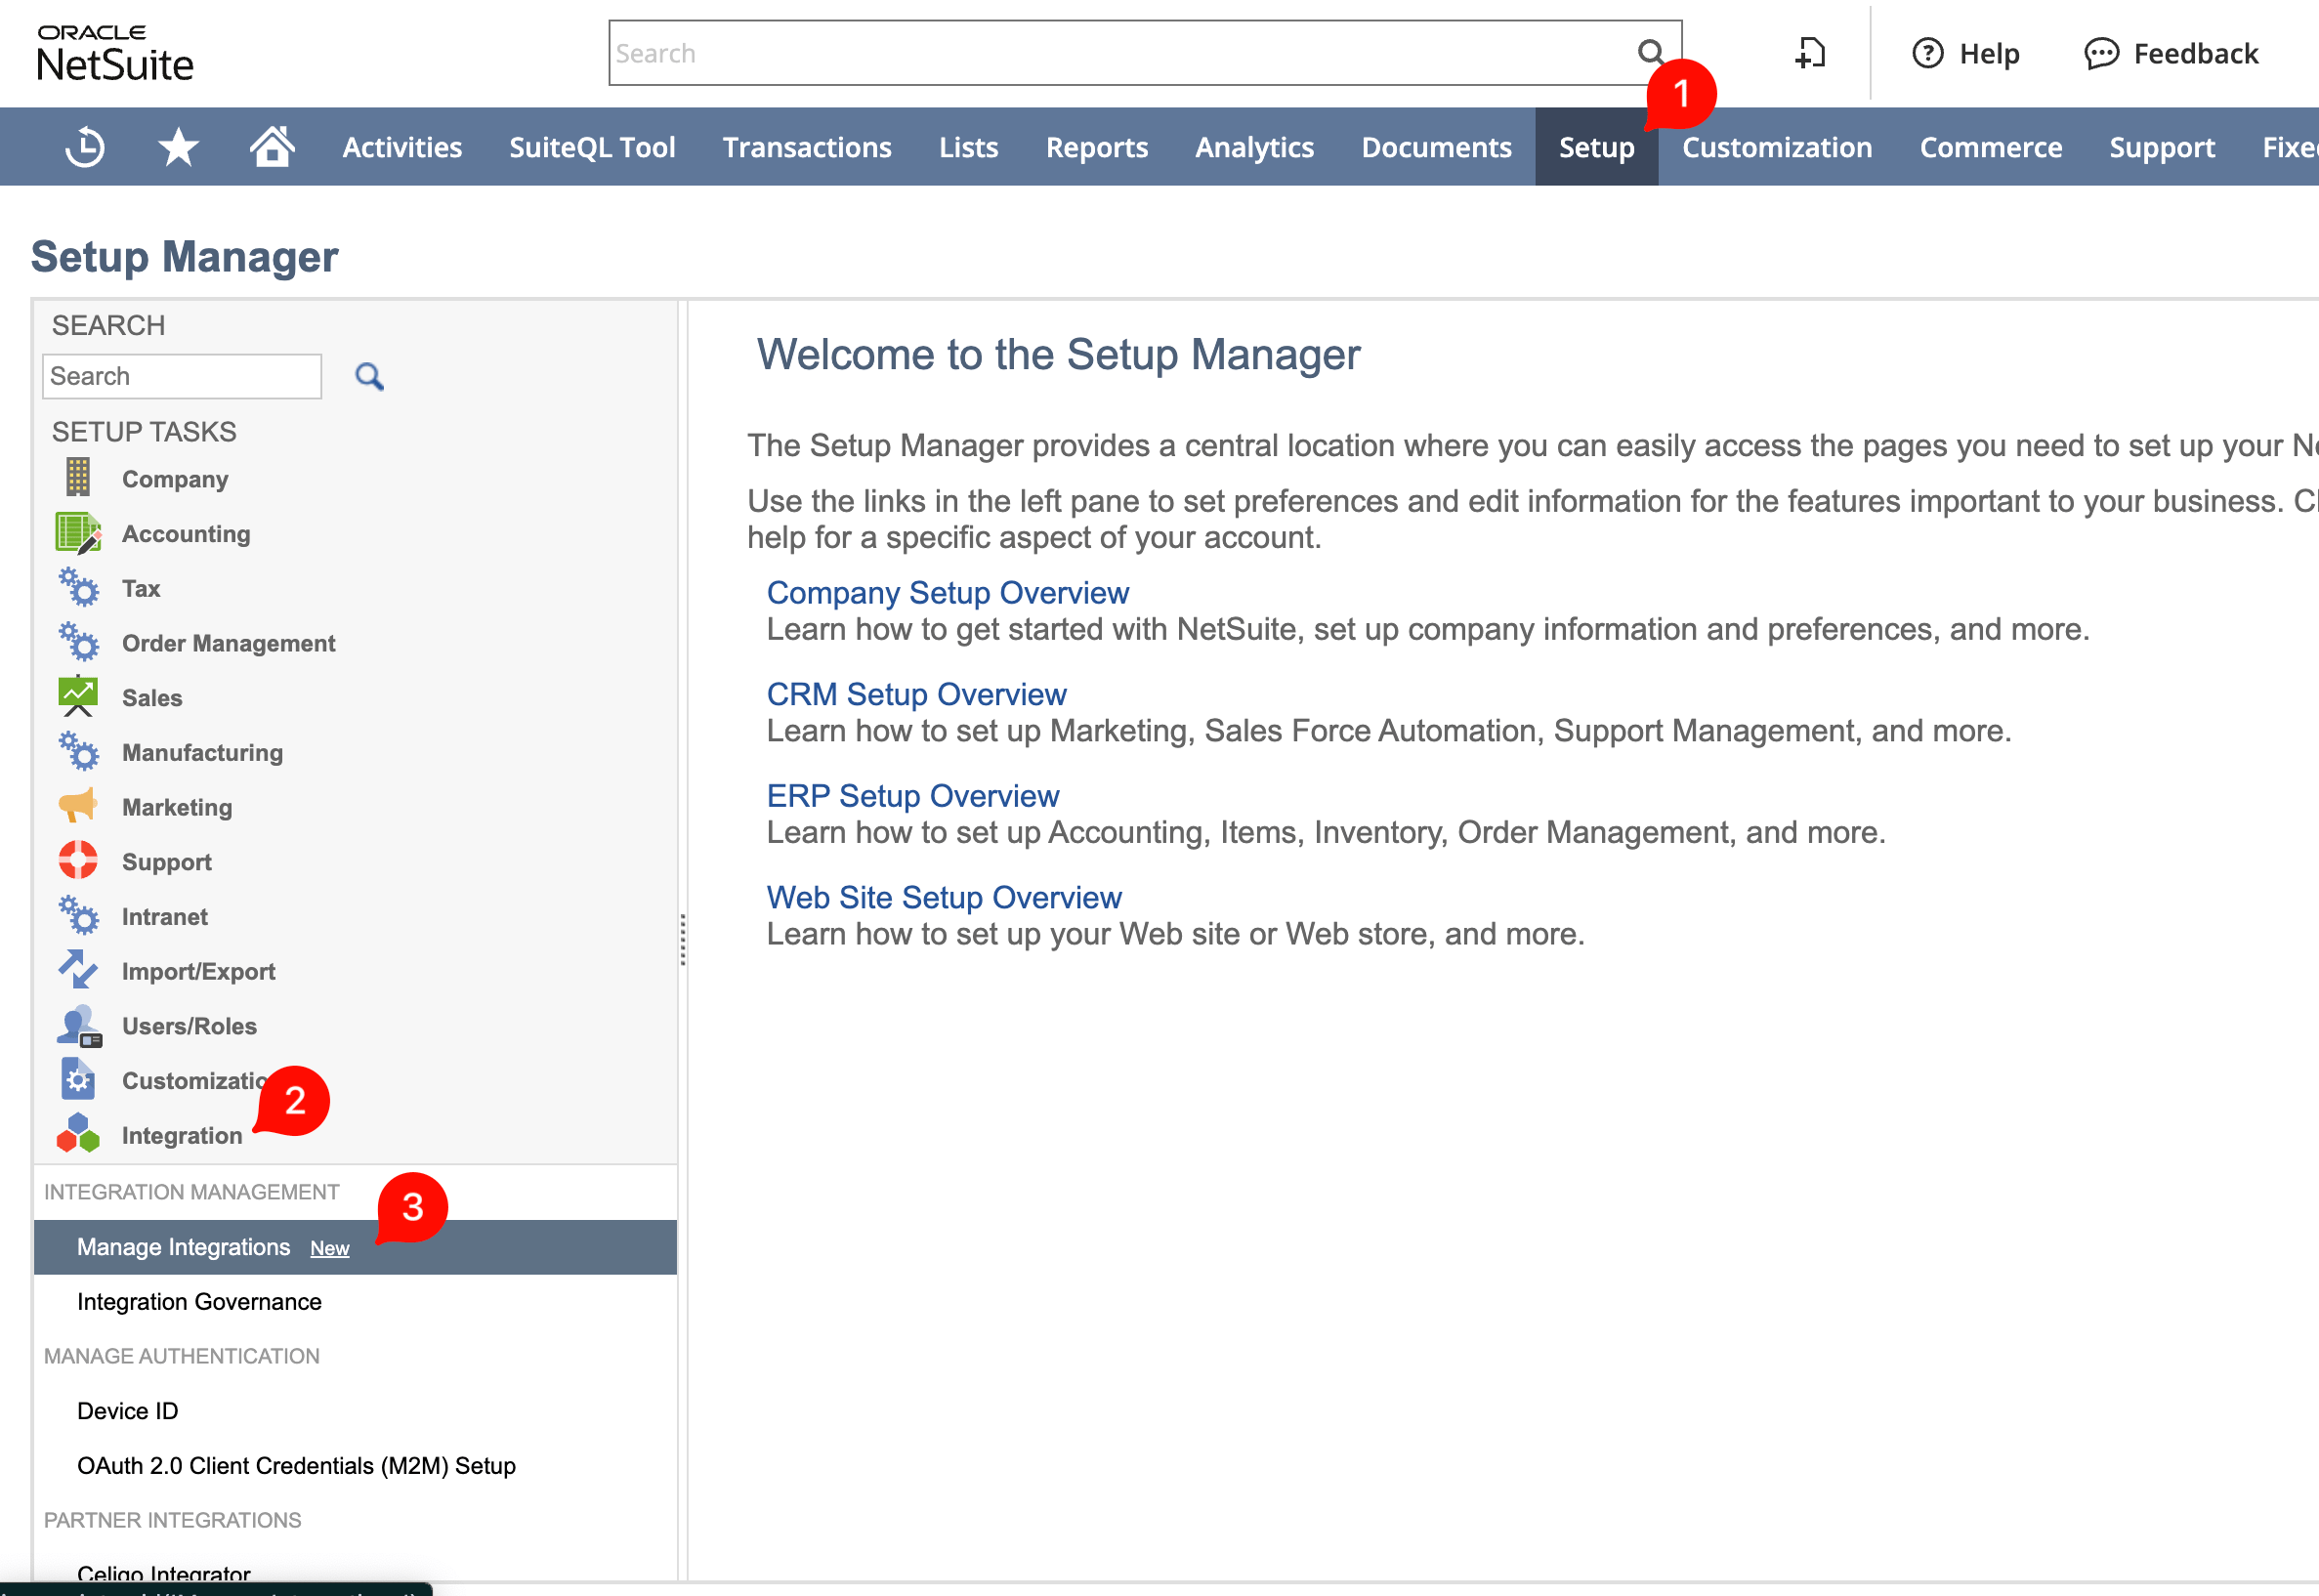Open the create new record icon
Image resolution: width=2319 pixels, height=1596 pixels.
tap(1810, 53)
